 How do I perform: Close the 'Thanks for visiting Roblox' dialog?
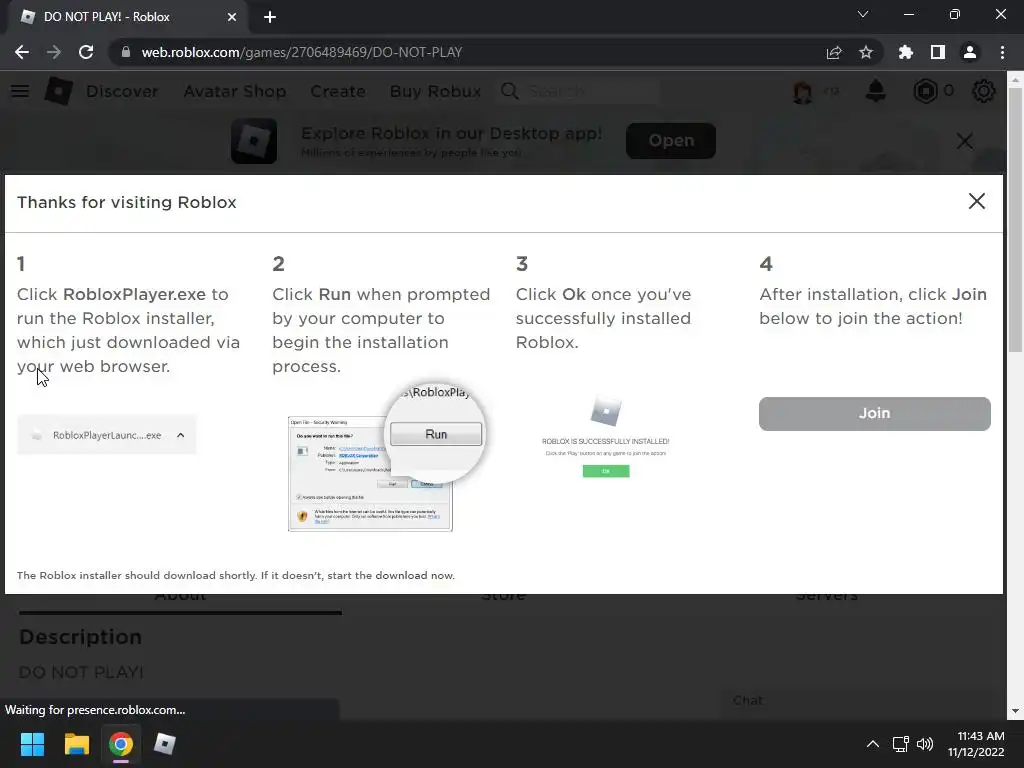(x=976, y=201)
